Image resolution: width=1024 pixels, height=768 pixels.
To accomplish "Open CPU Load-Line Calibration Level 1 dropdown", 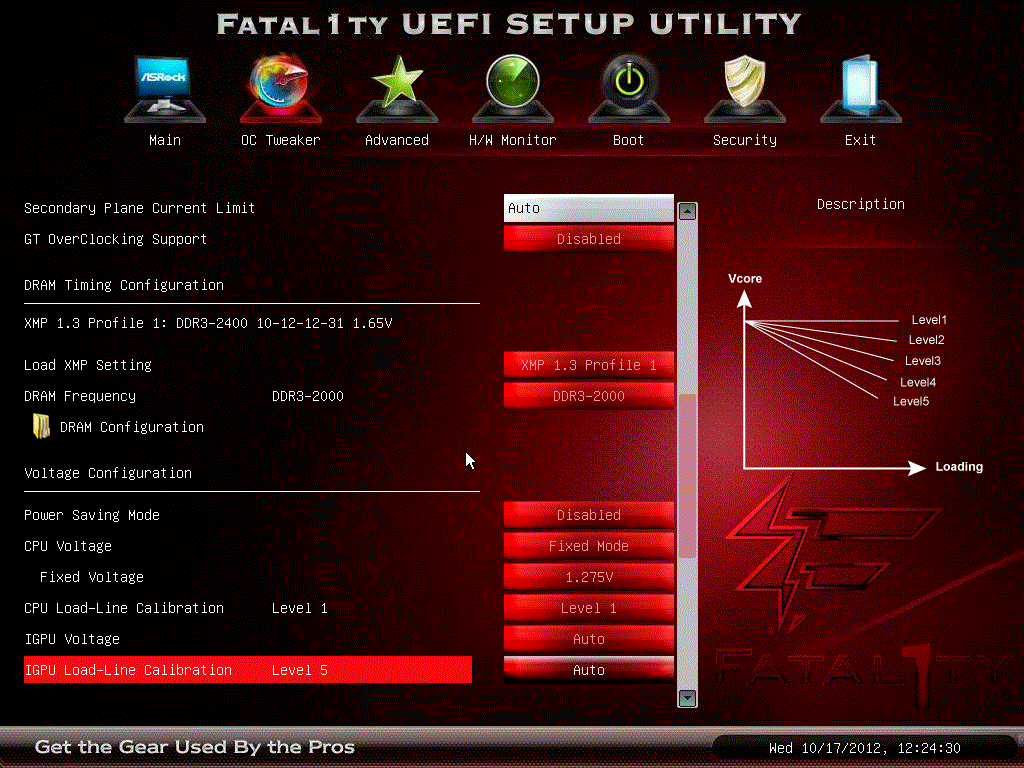I will click(588, 608).
